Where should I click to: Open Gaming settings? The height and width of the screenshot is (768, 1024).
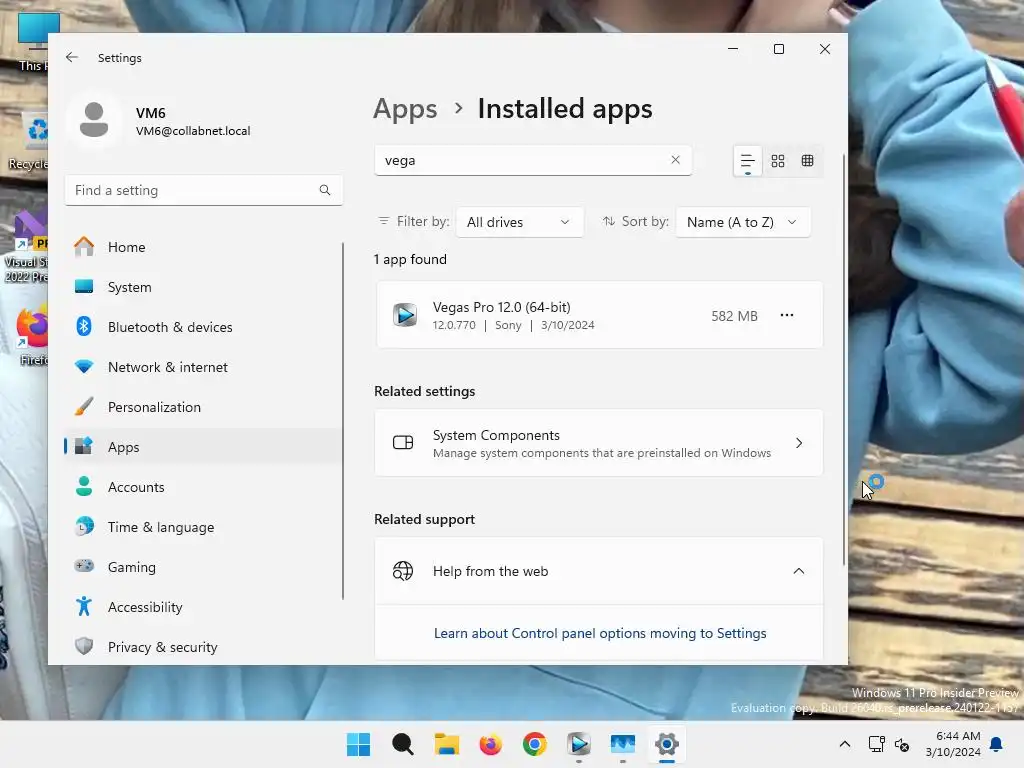(x=203, y=567)
